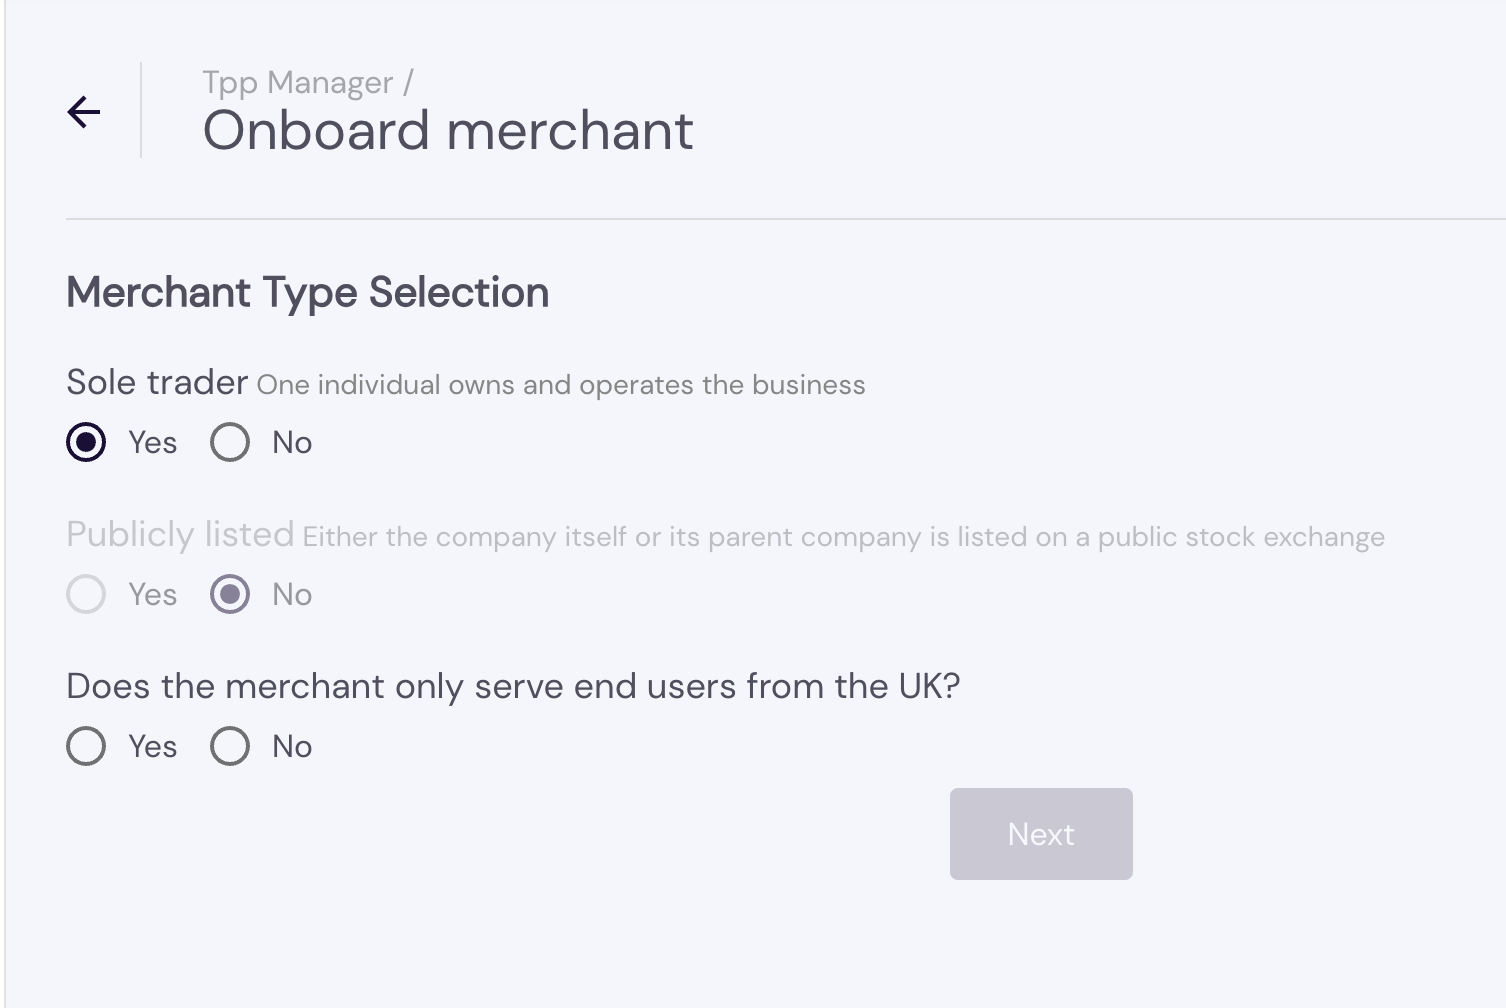
Task: Click the "Yes" label under the UK question
Action: pyautogui.click(x=152, y=746)
